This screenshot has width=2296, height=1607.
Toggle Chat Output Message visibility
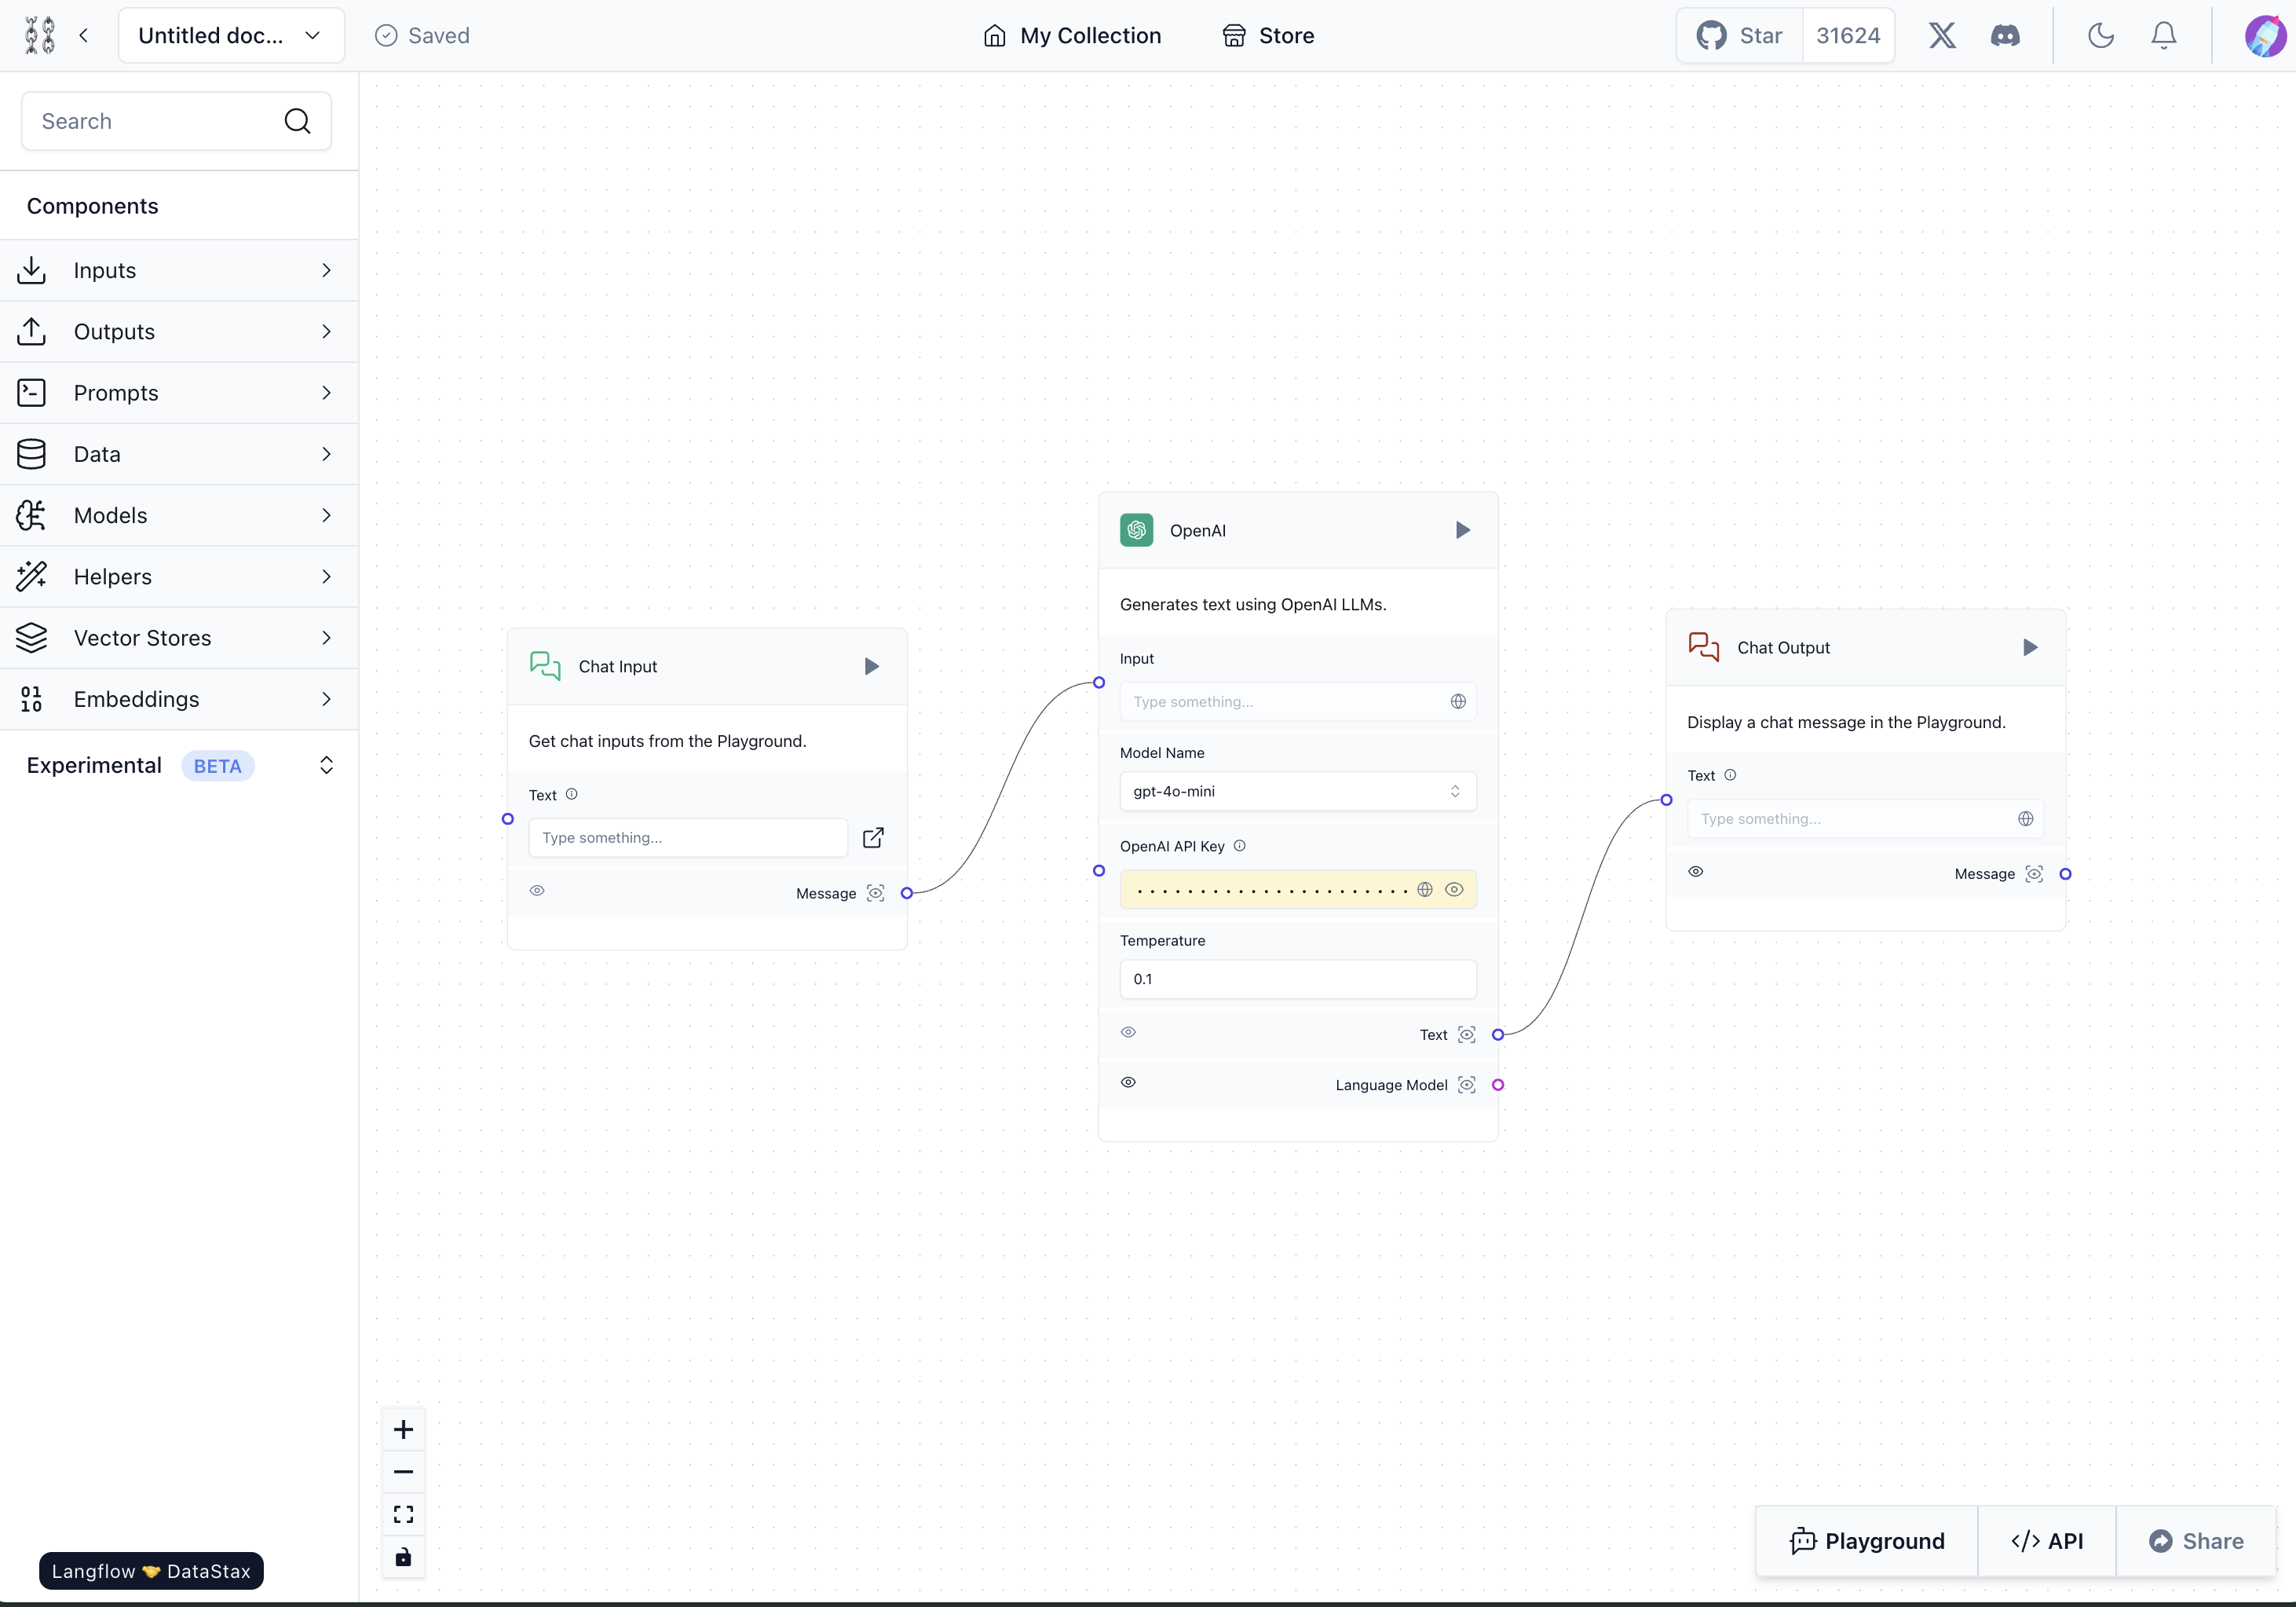click(1696, 871)
